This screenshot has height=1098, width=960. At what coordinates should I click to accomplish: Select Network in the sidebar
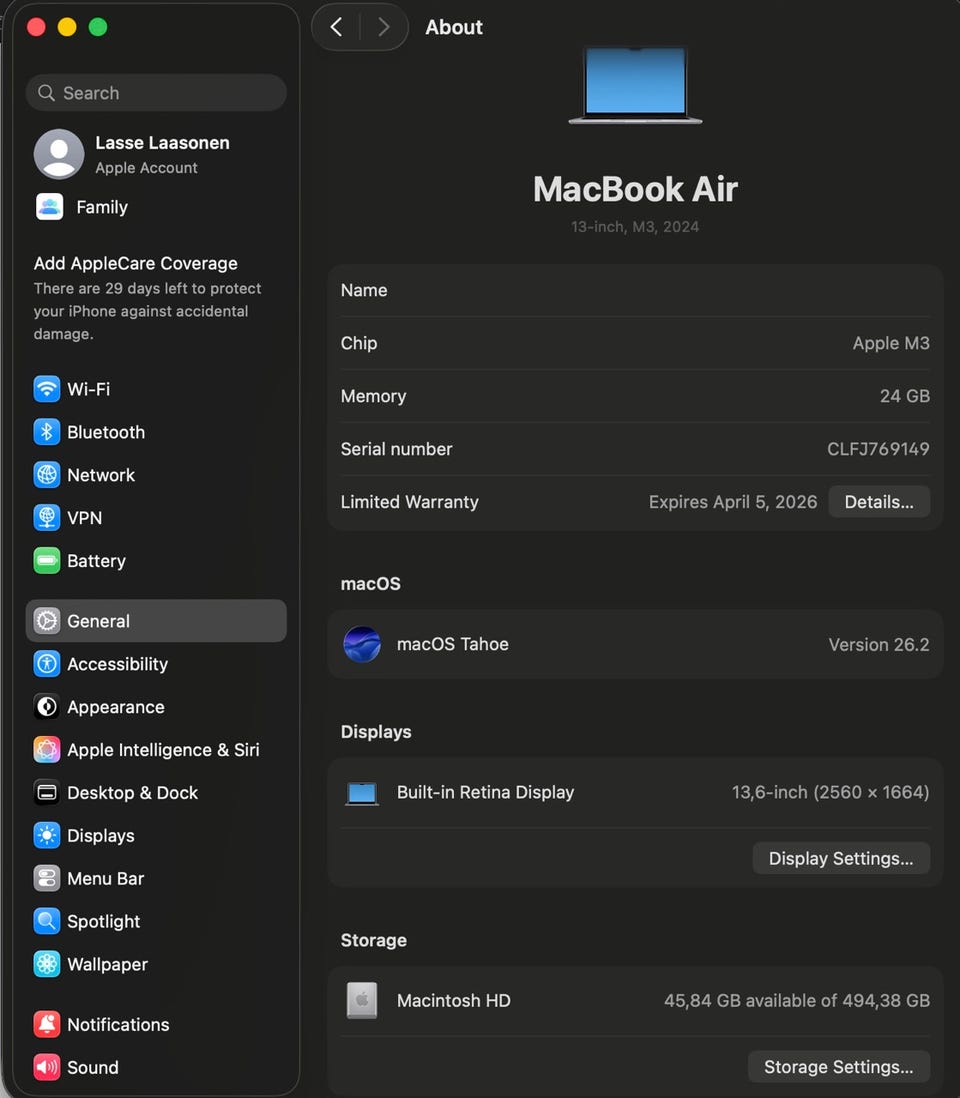pos(156,475)
